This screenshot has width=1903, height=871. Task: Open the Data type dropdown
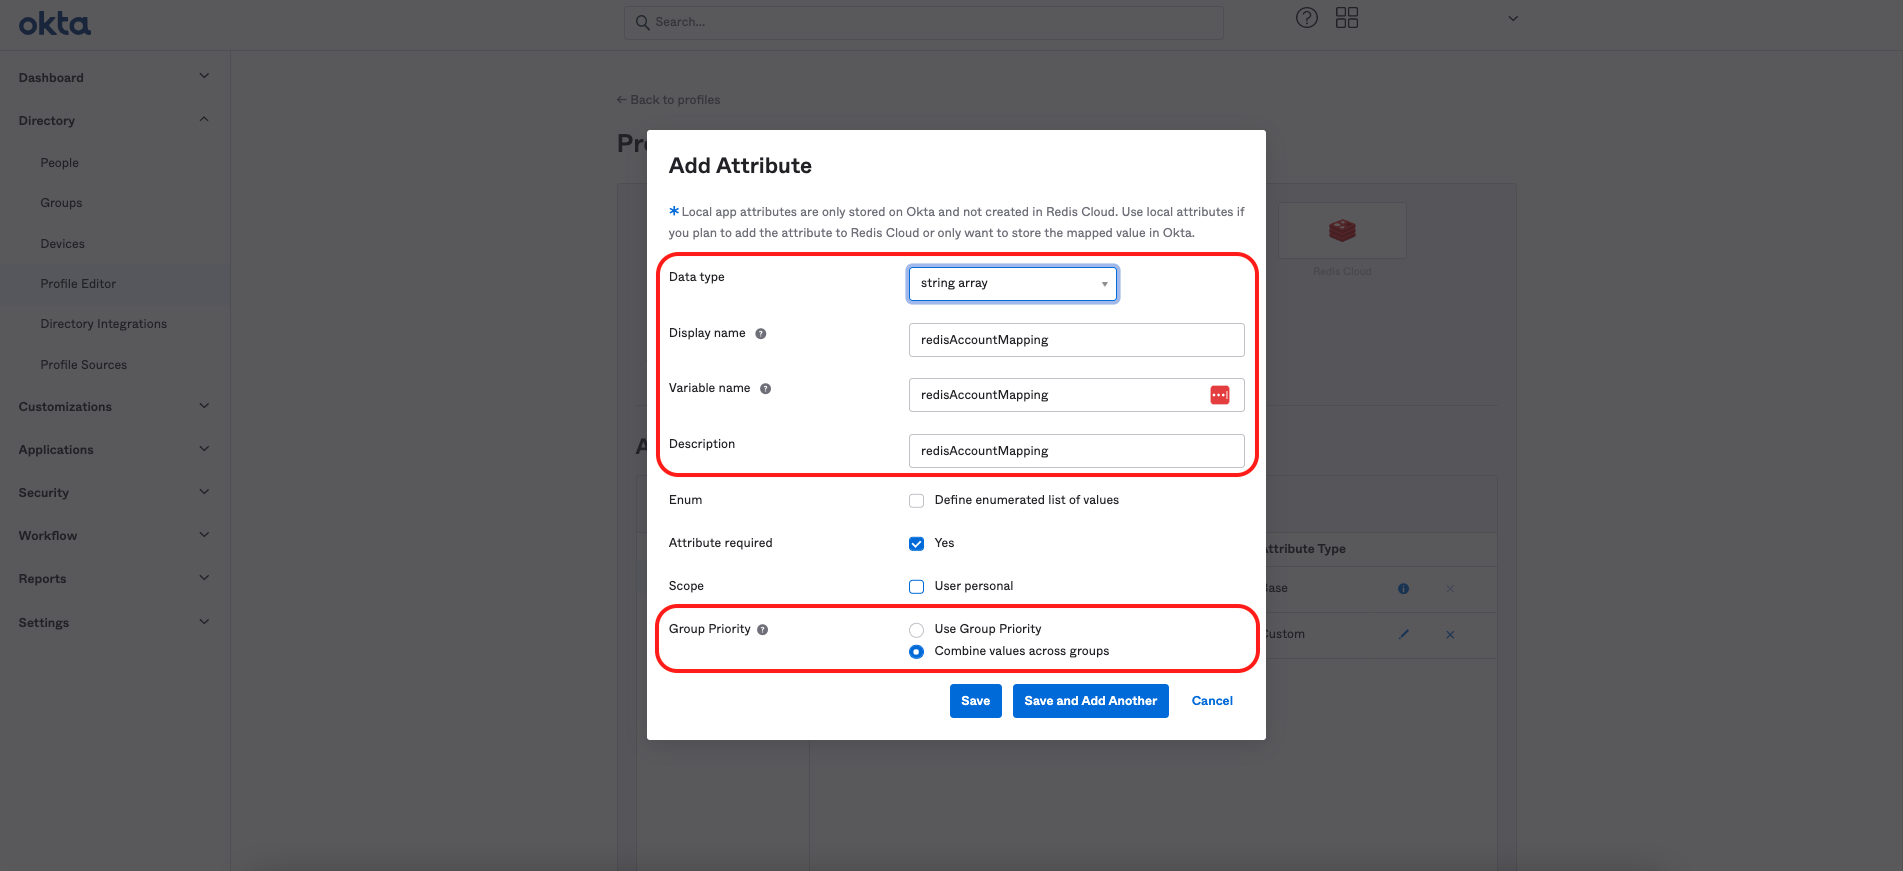pyautogui.click(x=1012, y=284)
